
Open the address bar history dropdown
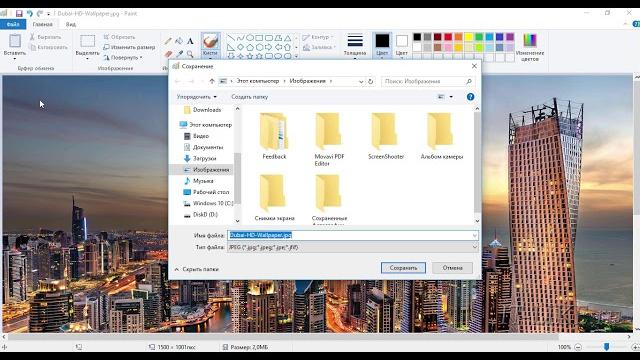361,81
